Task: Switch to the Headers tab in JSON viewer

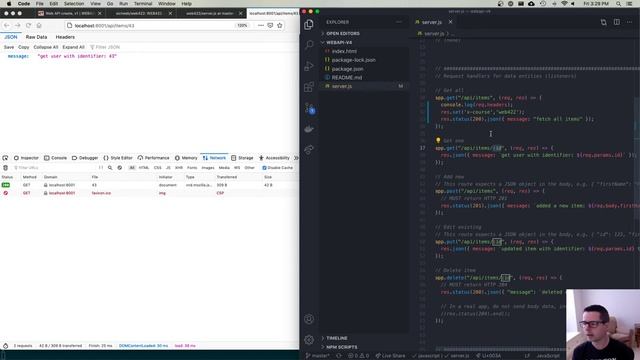Action: (65, 37)
